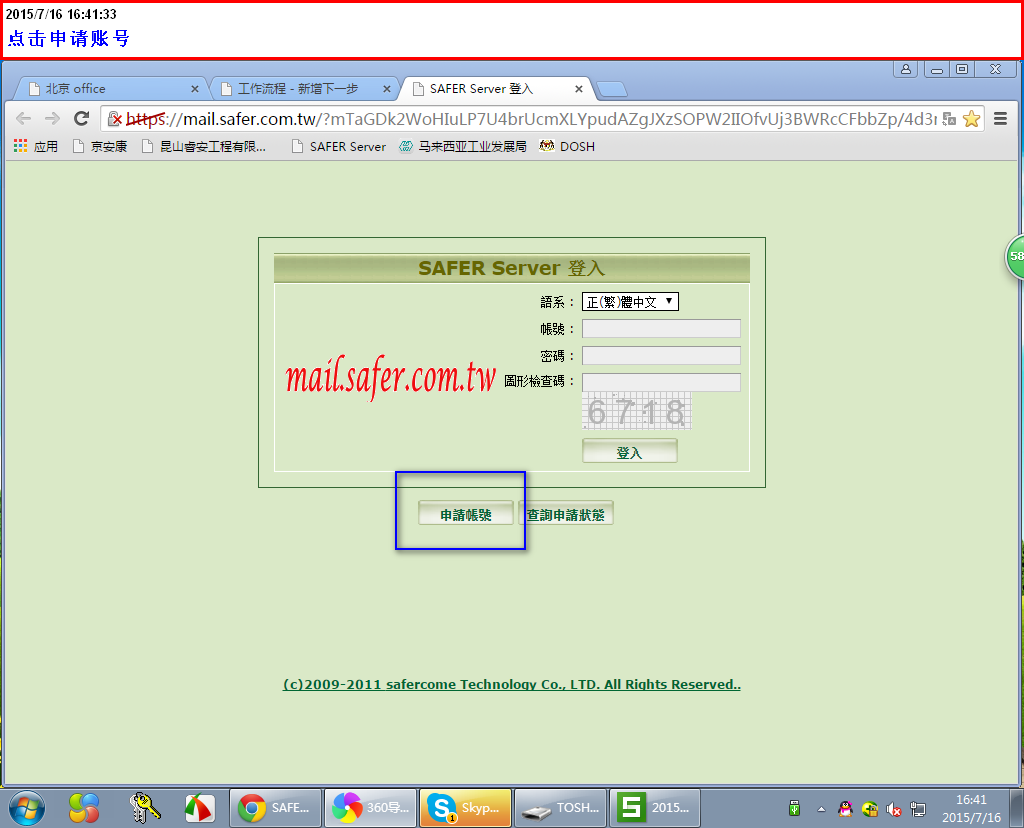The height and width of the screenshot is (828, 1024).
Task: Click the browser back arrow
Action: [x=23, y=118]
